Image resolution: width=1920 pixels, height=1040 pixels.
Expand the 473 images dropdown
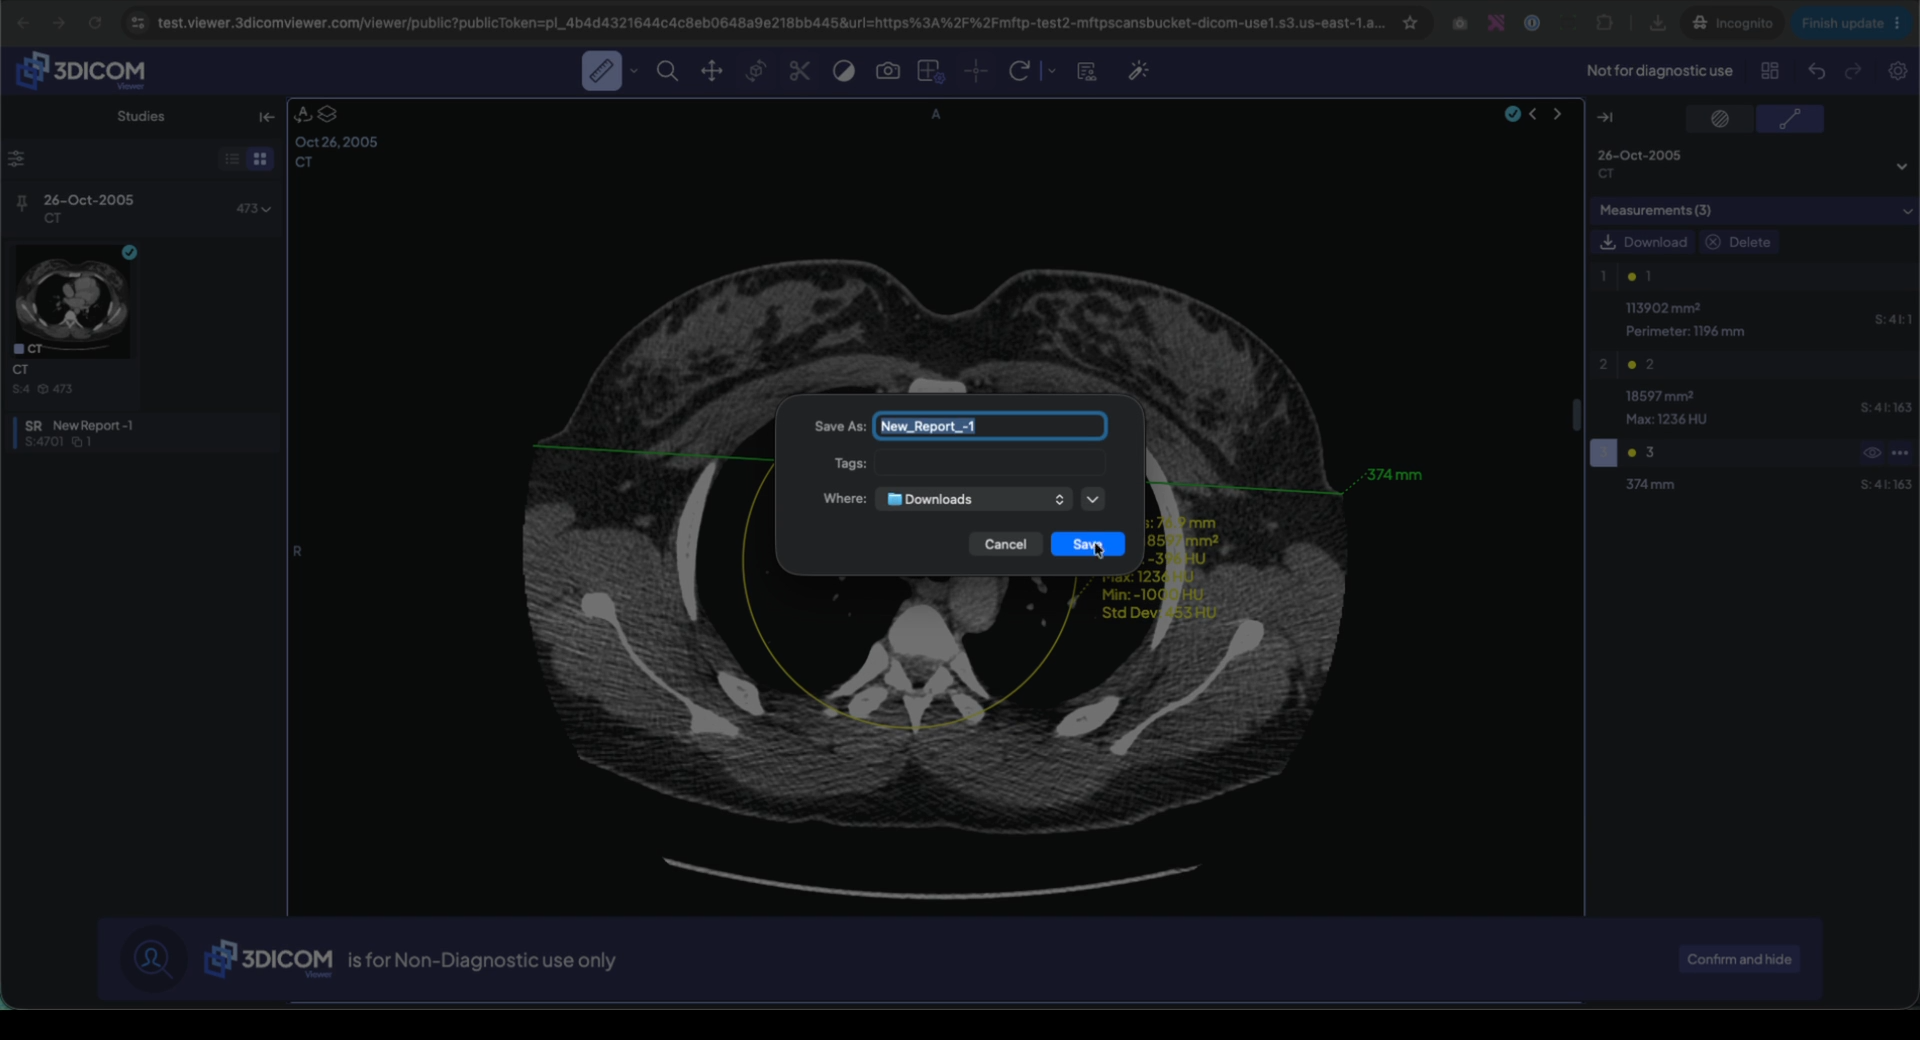[254, 209]
